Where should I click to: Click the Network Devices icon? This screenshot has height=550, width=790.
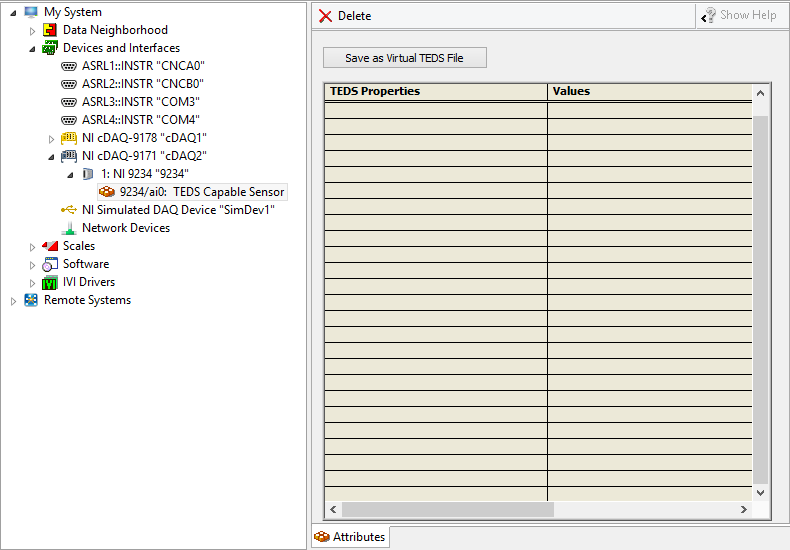(x=69, y=228)
